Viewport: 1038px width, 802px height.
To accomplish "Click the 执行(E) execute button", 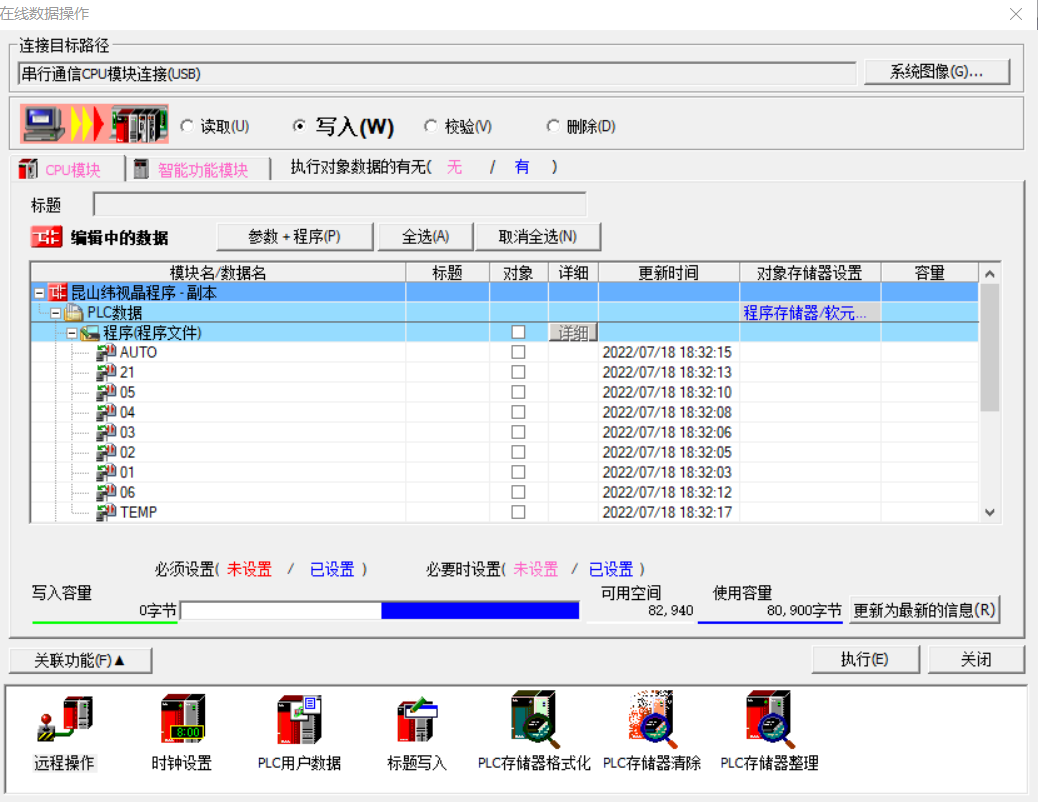I will tap(864, 660).
